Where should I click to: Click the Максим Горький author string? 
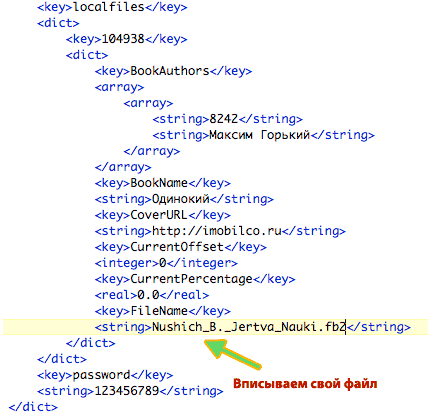[x=260, y=135]
